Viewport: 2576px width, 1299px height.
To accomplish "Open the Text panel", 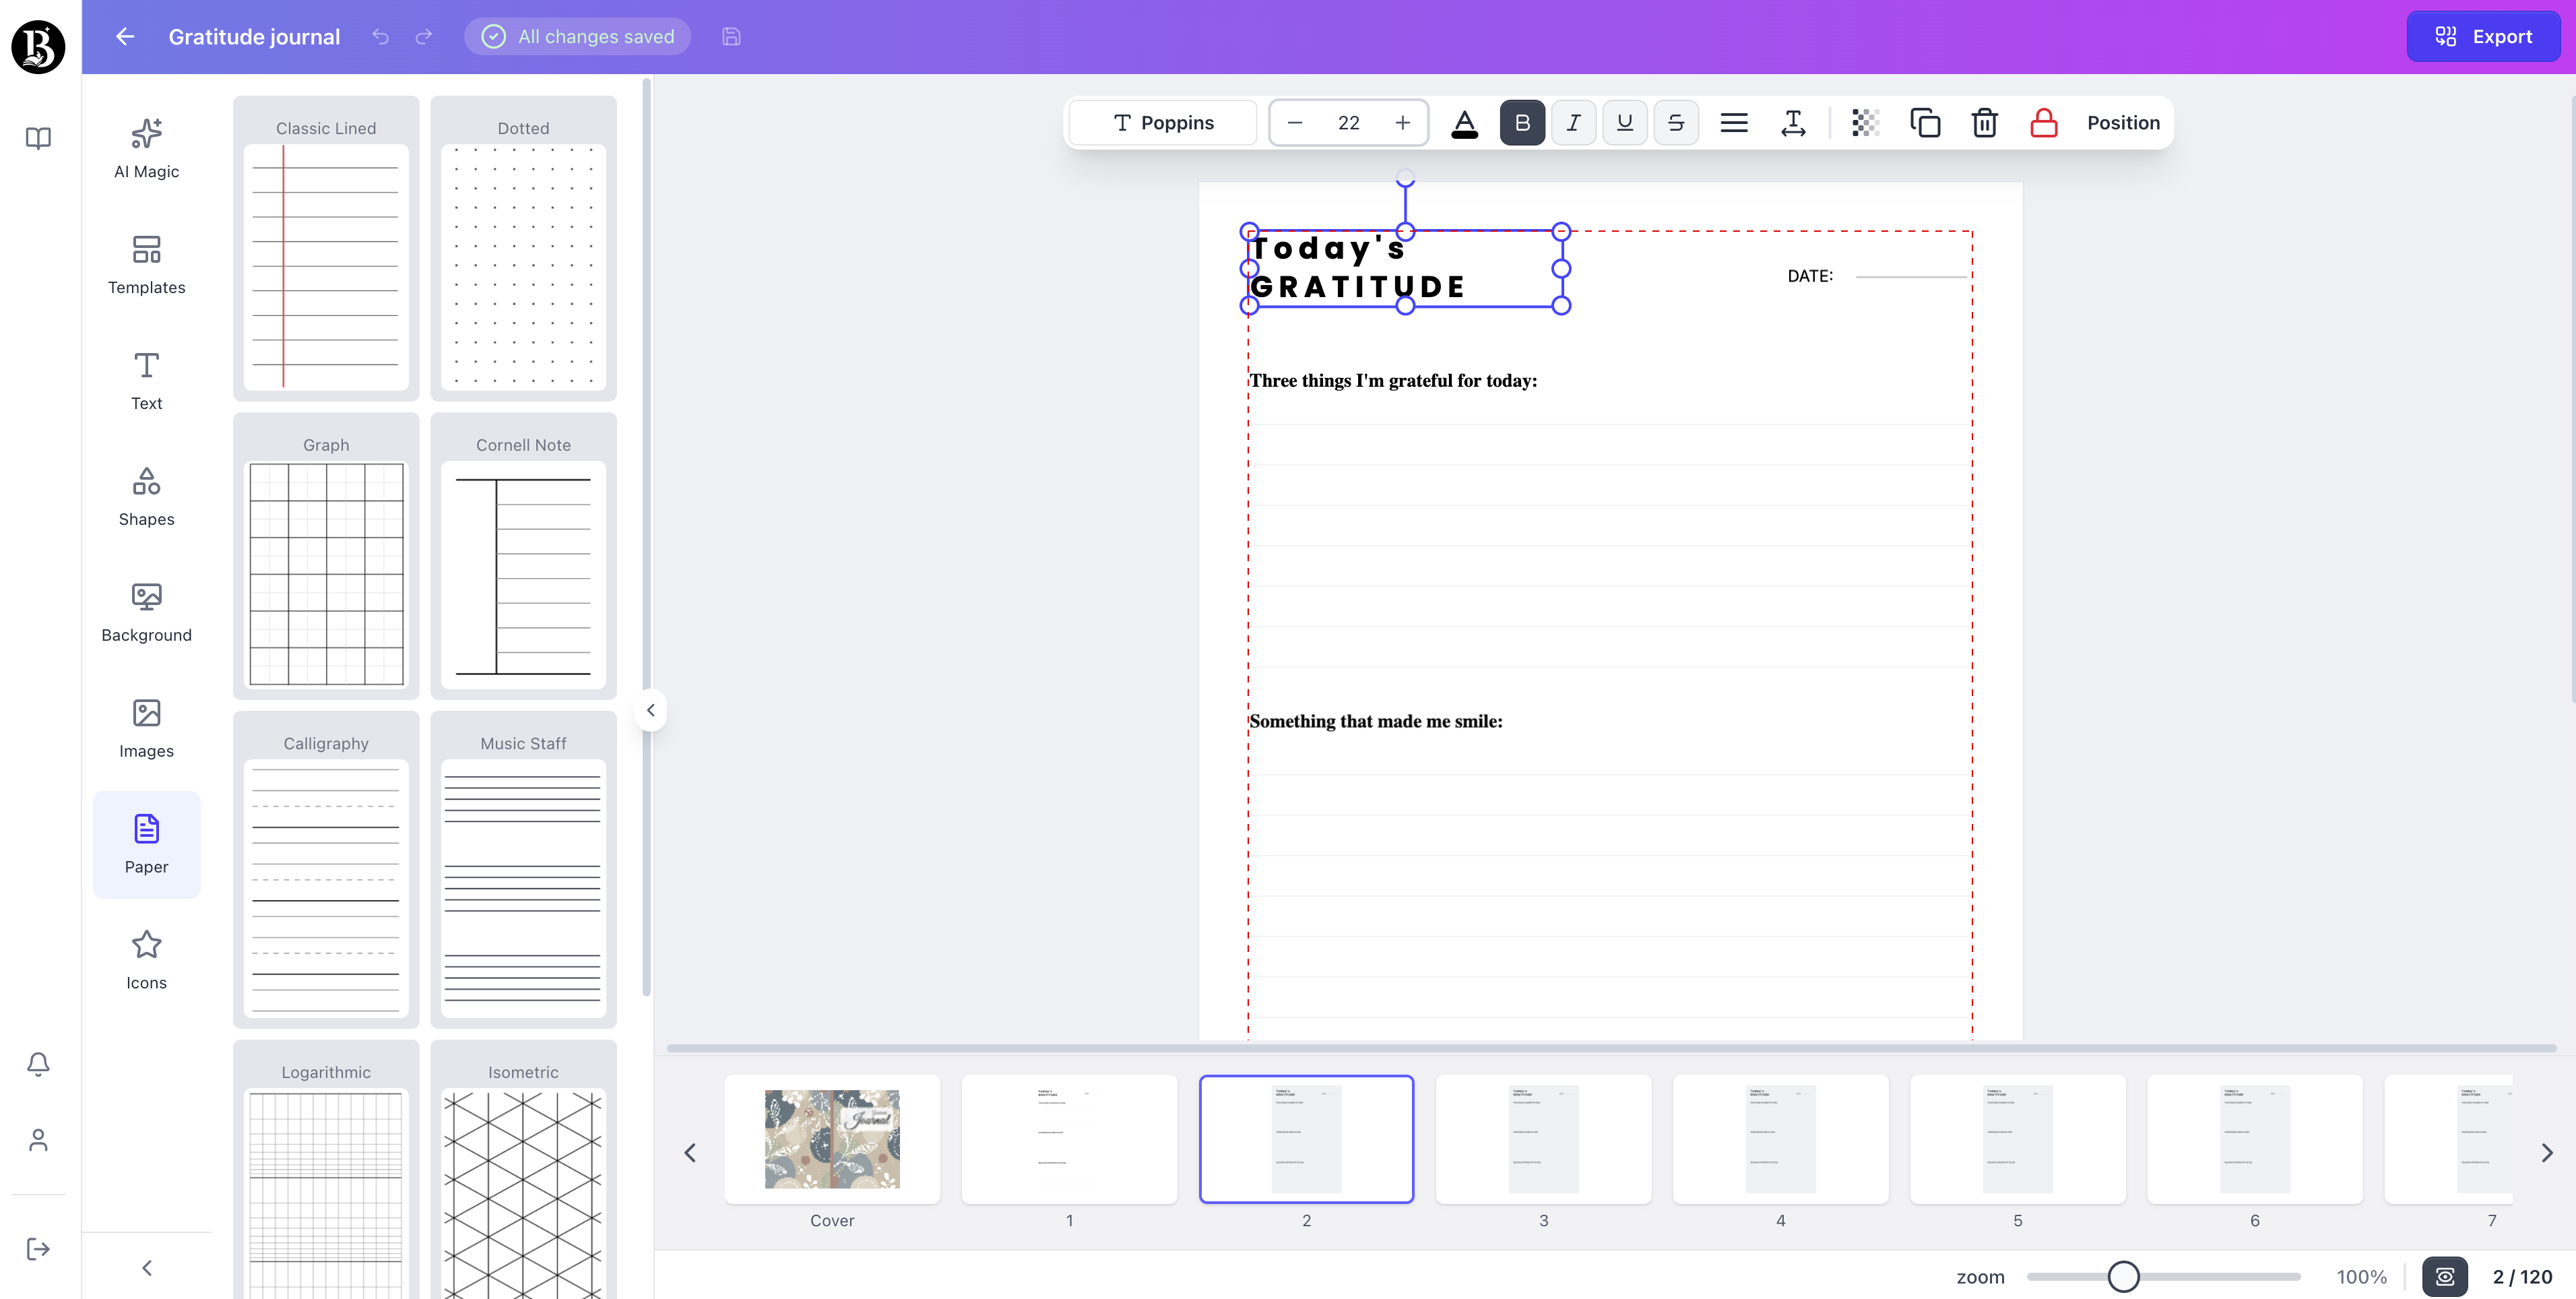I will (146, 380).
